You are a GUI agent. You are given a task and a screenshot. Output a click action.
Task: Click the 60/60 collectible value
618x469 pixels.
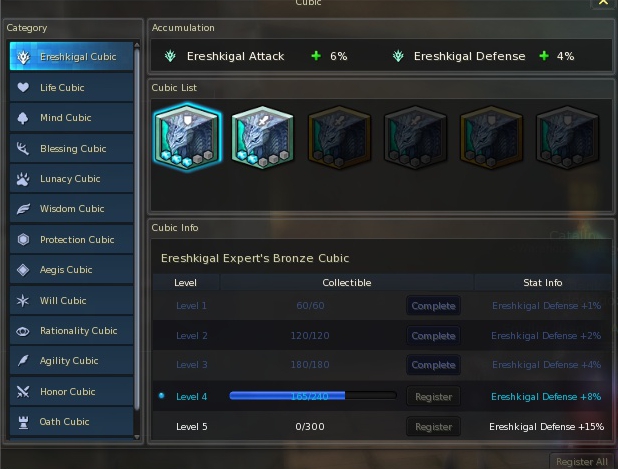pos(311,306)
